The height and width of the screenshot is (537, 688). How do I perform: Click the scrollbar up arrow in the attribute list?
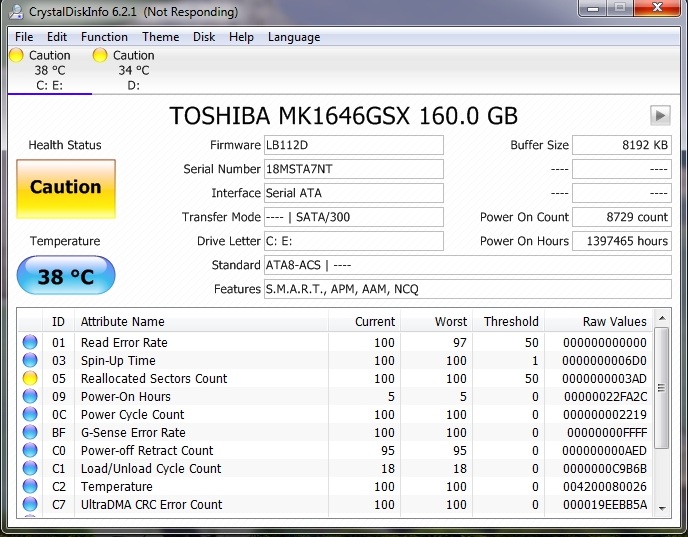coord(662,320)
